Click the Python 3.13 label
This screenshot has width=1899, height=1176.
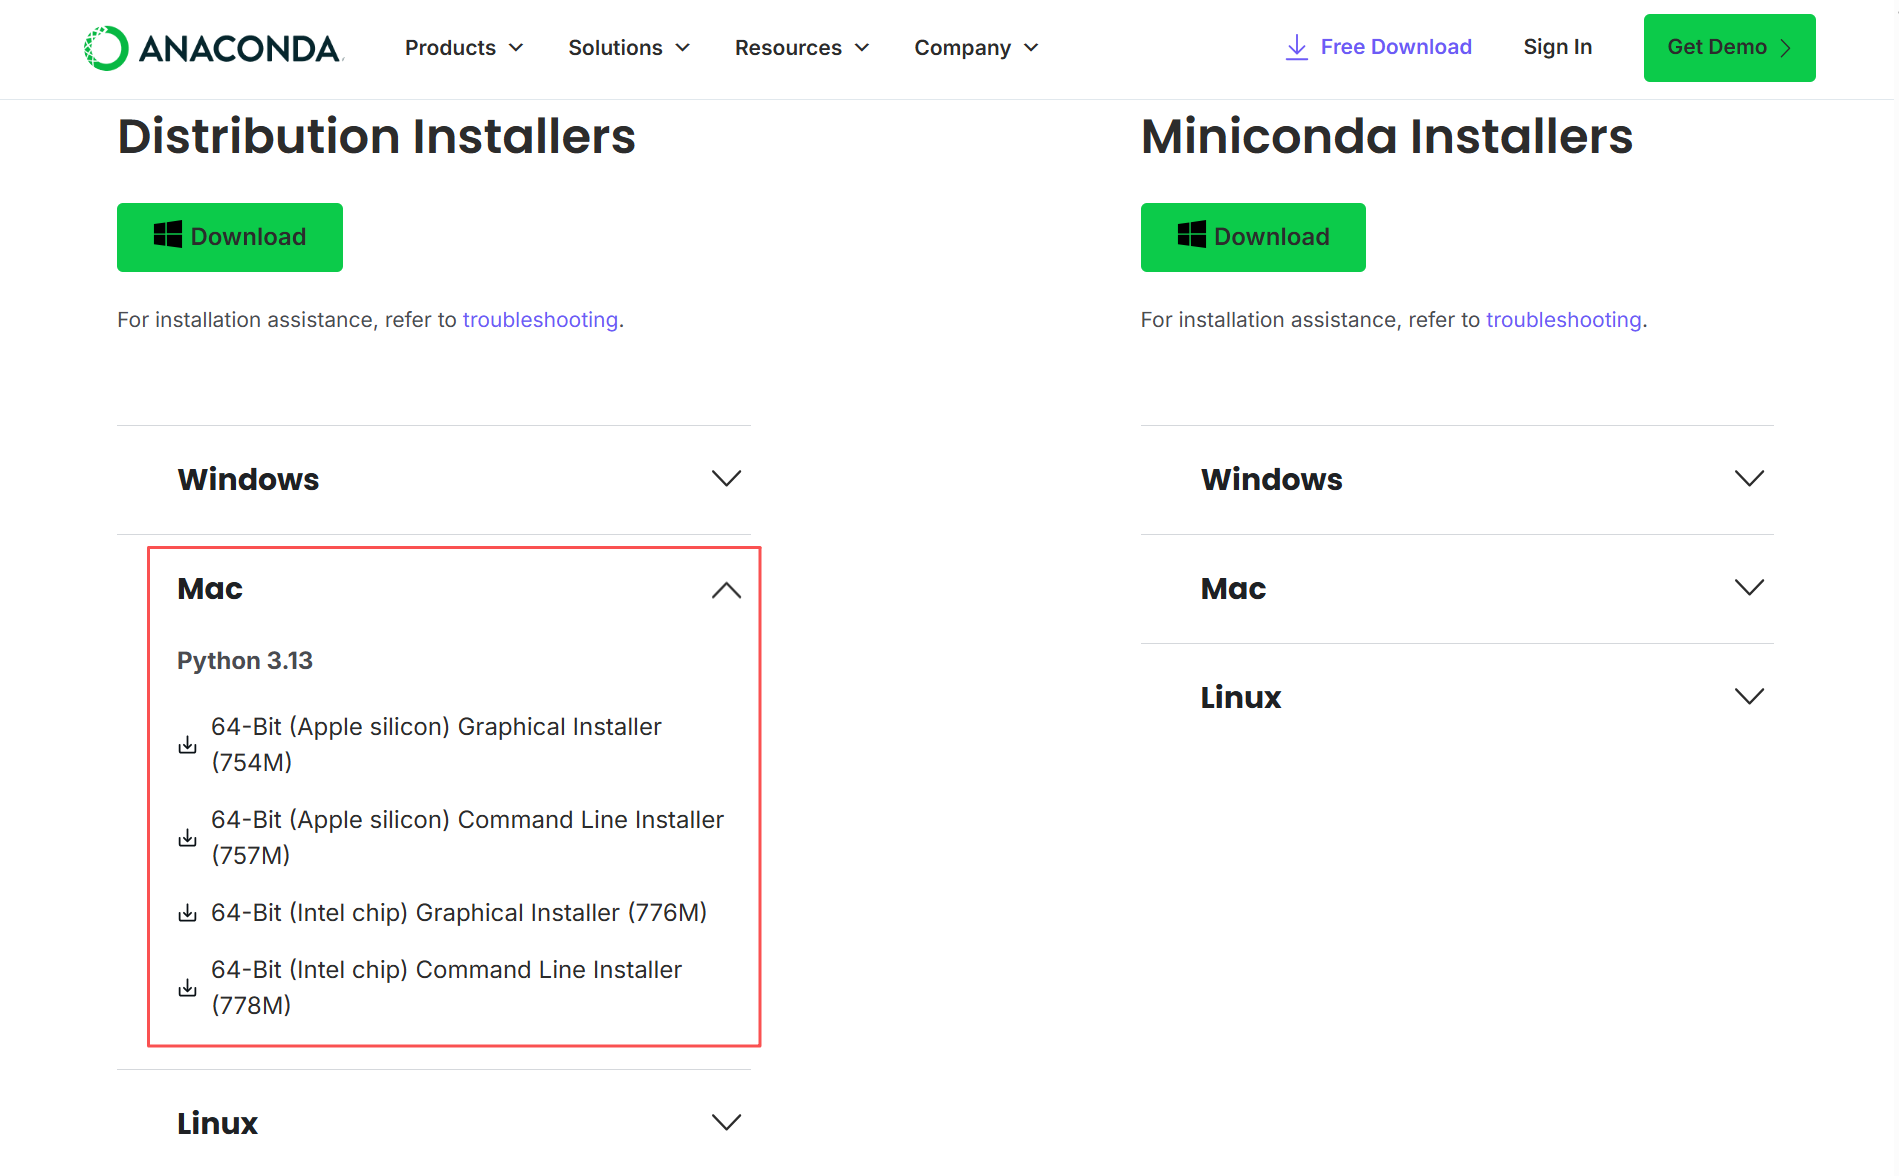245,661
